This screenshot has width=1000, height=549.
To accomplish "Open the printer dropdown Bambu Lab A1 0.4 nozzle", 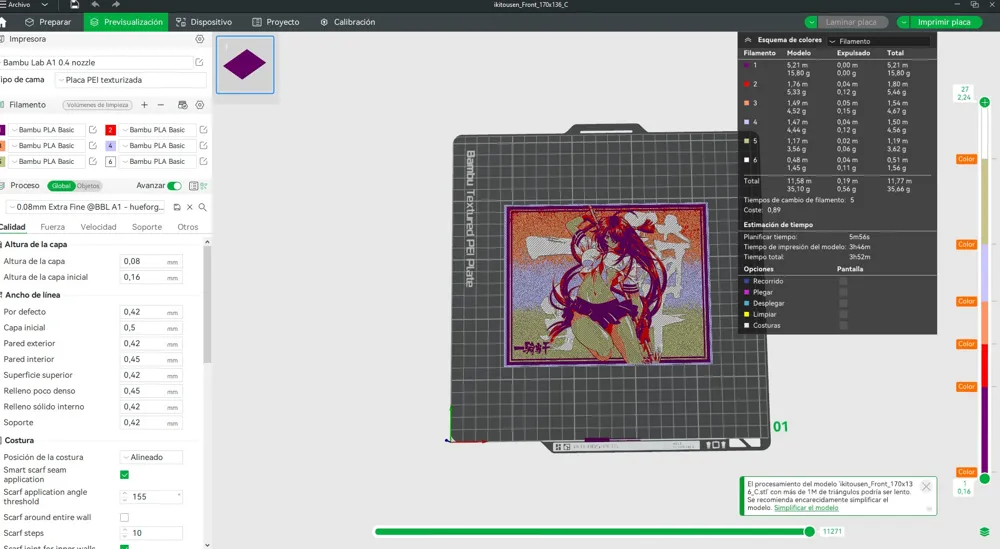I will 96,62.
